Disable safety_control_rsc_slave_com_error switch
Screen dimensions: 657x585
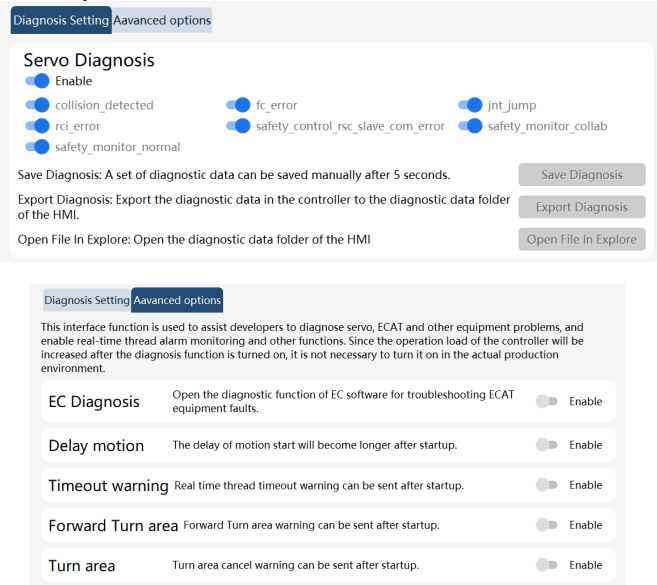tap(238, 126)
